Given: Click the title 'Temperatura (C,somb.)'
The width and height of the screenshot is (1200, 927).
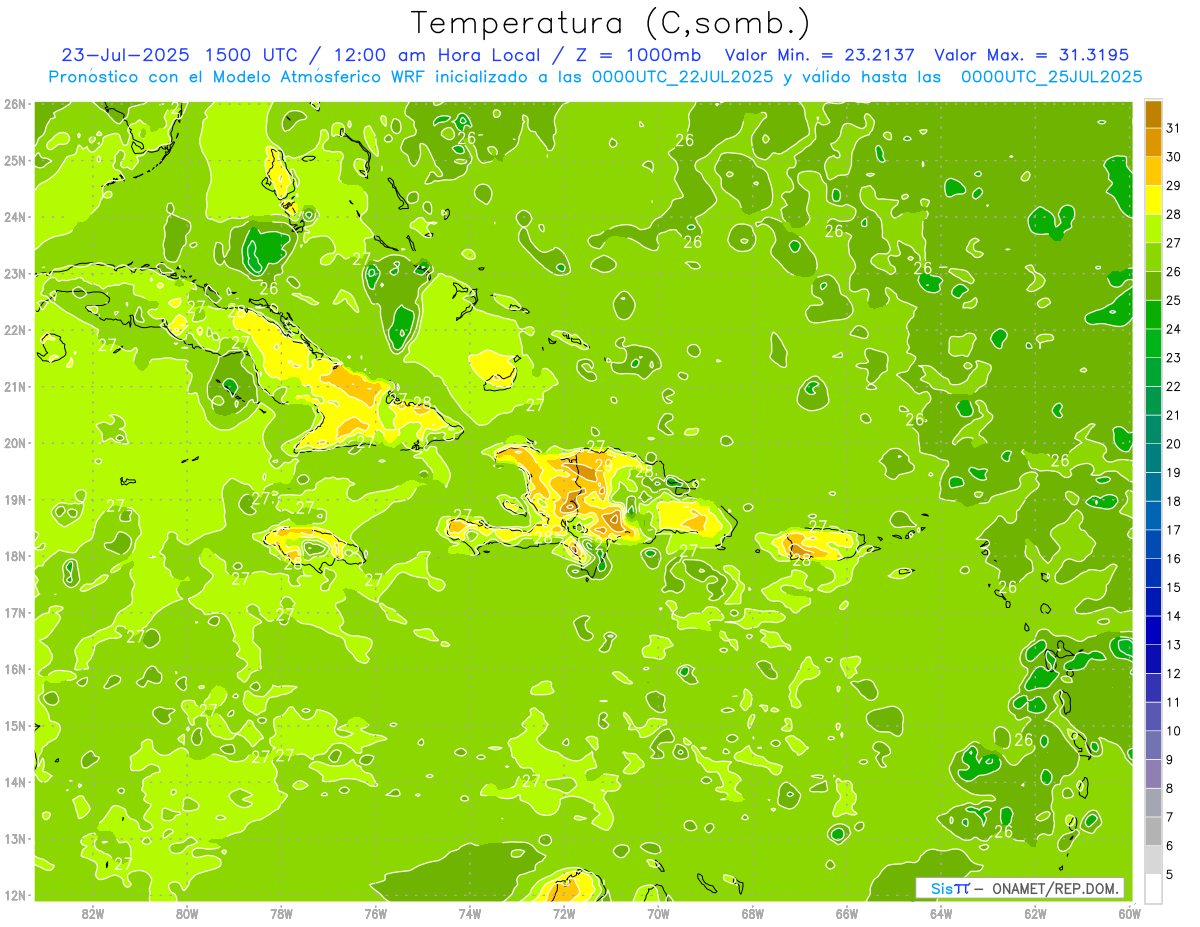Looking at the screenshot, I should (x=611, y=23).
